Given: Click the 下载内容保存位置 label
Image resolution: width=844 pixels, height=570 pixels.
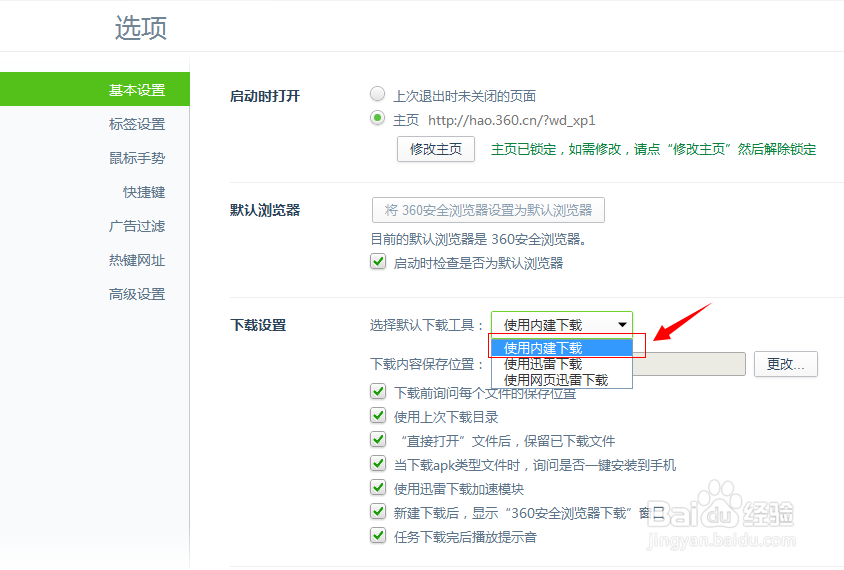Looking at the screenshot, I should pyautogui.click(x=426, y=364).
